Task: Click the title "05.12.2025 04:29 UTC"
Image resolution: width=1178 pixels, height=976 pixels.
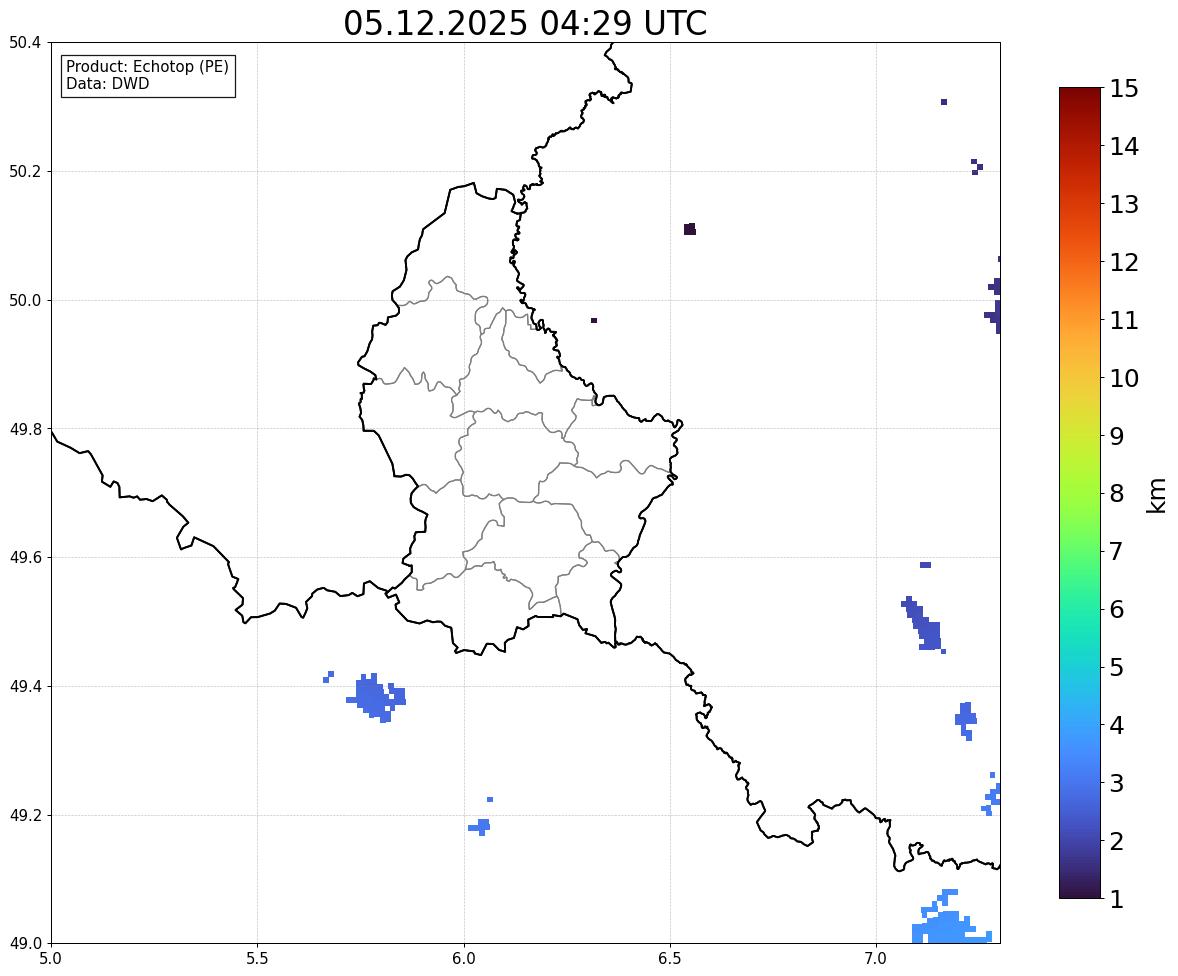Action: pyautogui.click(x=525, y=23)
